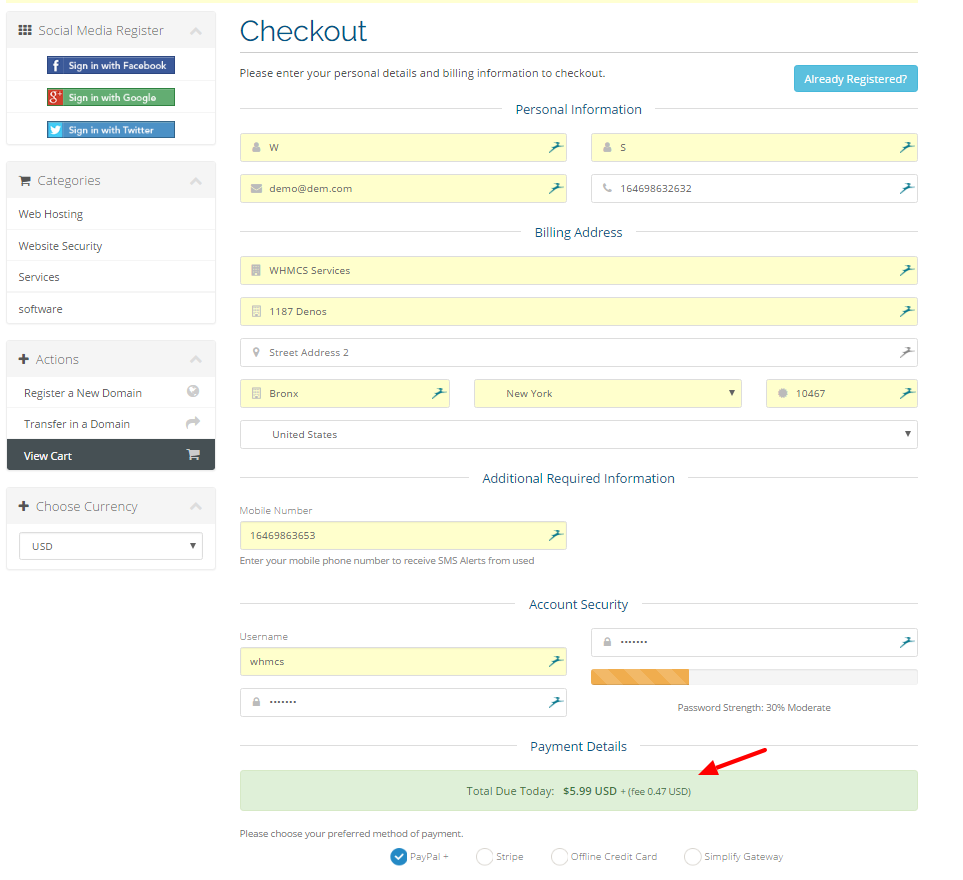
Task: Open Website Security category
Action: pyautogui.click(x=60, y=246)
